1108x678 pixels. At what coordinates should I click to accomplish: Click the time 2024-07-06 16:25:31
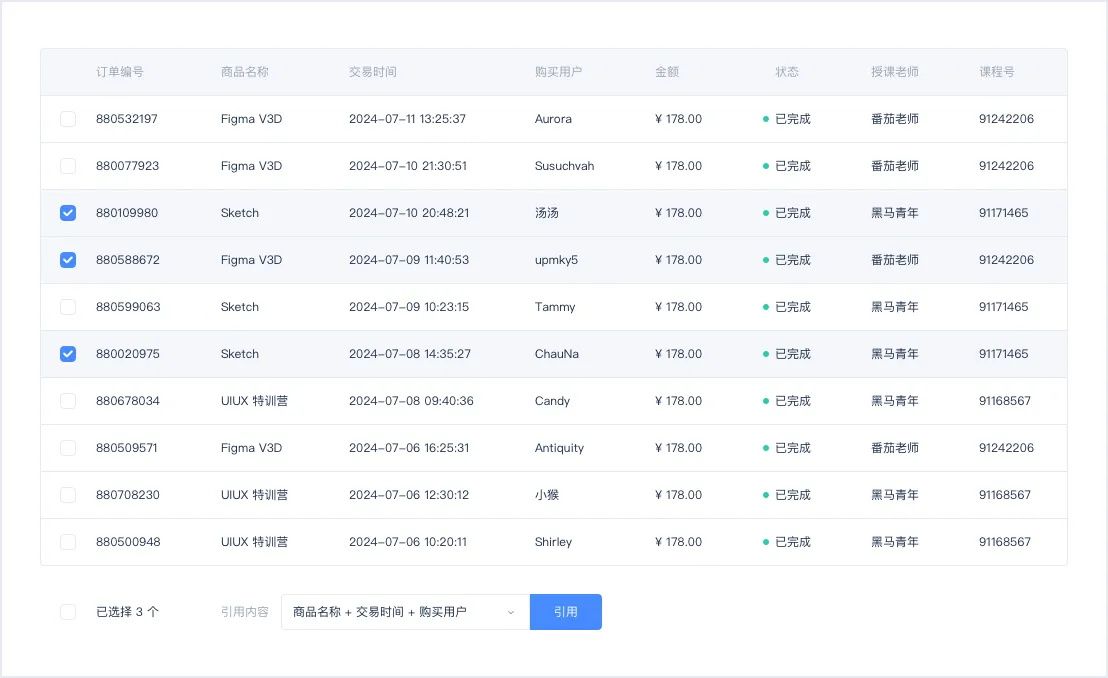point(409,448)
